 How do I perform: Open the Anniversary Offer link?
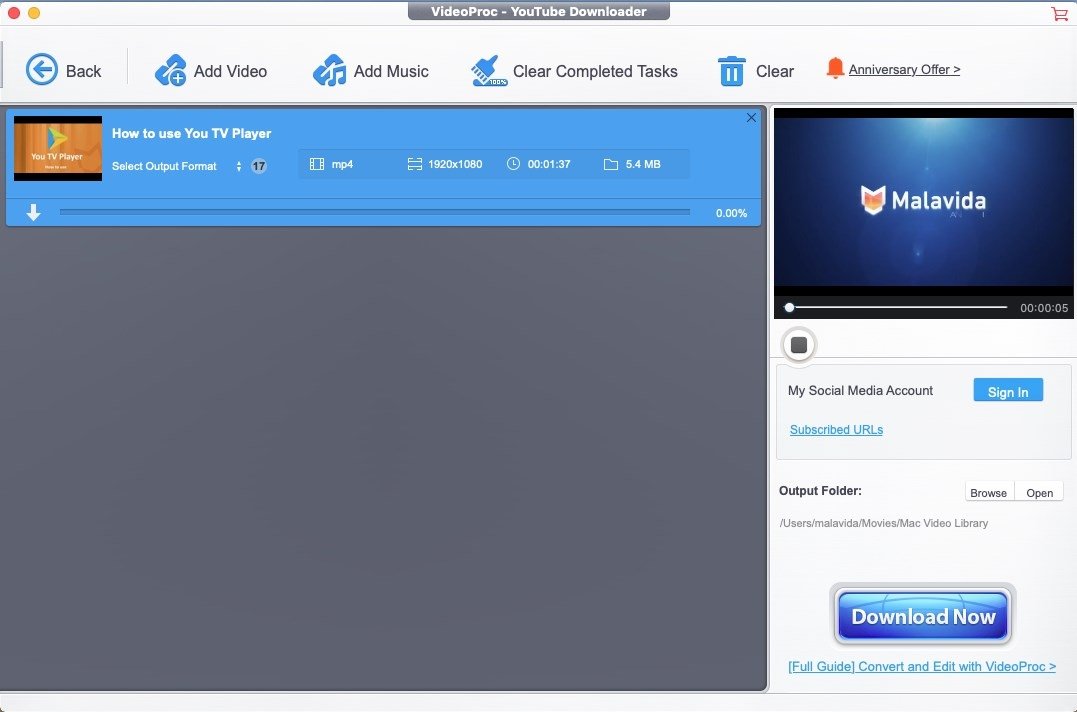coord(904,69)
